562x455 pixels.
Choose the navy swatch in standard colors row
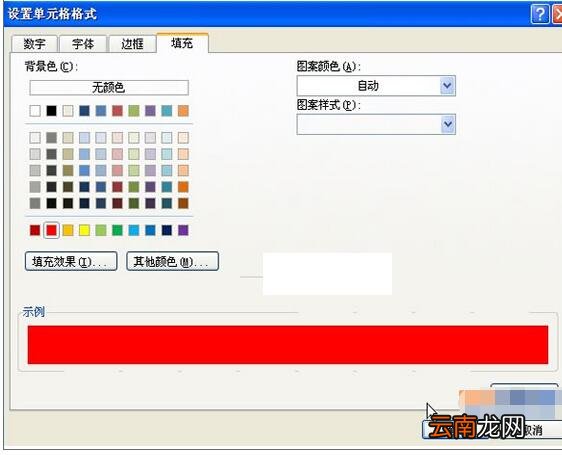coord(167,230)
